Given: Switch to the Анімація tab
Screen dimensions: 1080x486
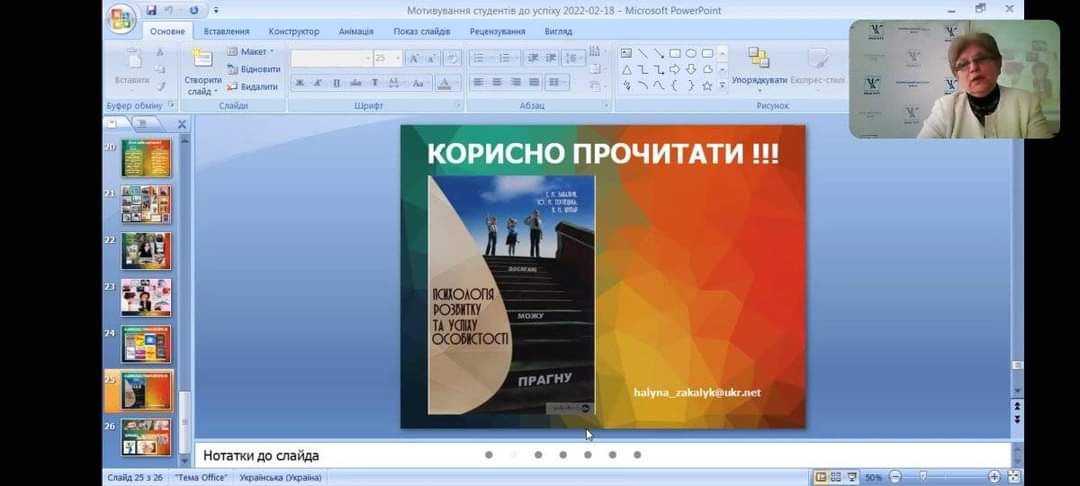Looking at the screenshot, I should coord(355,31).
